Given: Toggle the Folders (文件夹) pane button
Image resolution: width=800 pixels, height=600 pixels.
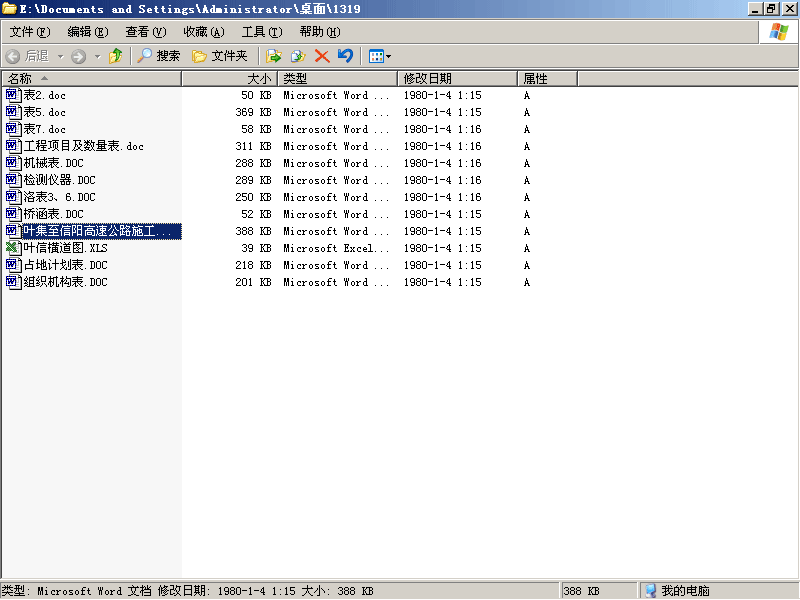Looking at the screenshot, I should (219, 56).
